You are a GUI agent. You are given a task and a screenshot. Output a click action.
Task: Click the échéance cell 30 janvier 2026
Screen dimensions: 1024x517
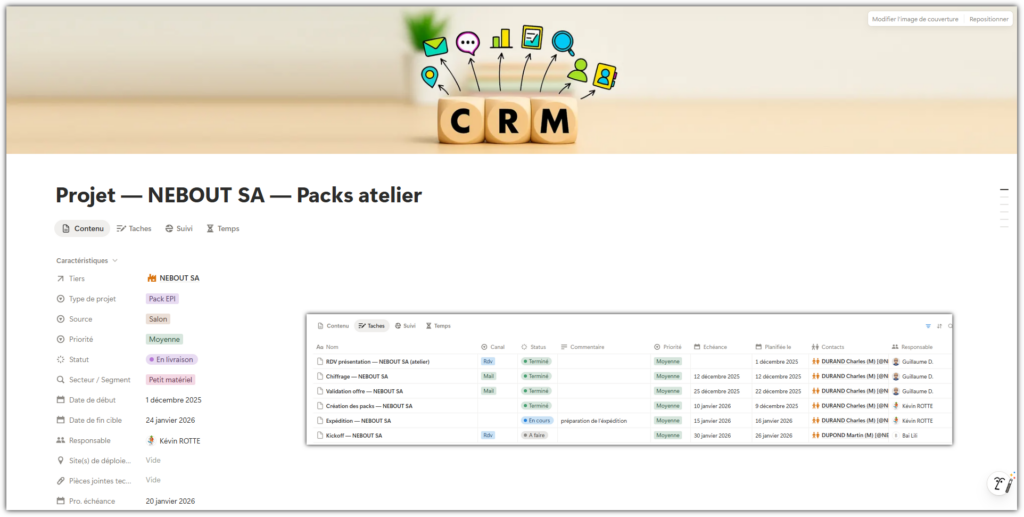click(x=712, y=435)
